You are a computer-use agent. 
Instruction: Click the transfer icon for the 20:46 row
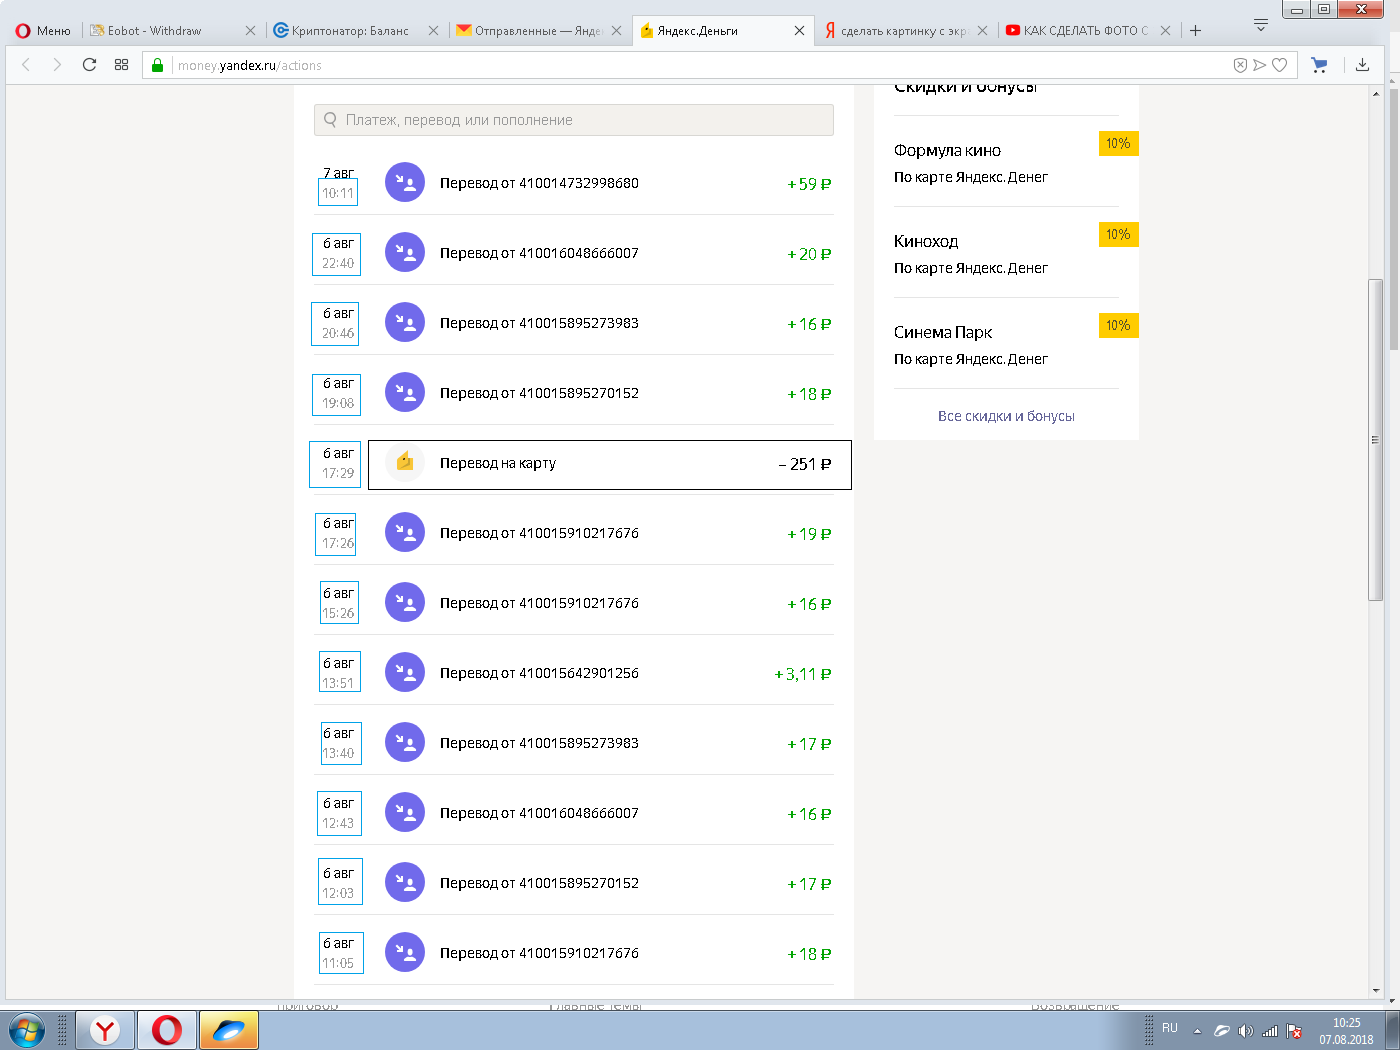click(405, 322)
